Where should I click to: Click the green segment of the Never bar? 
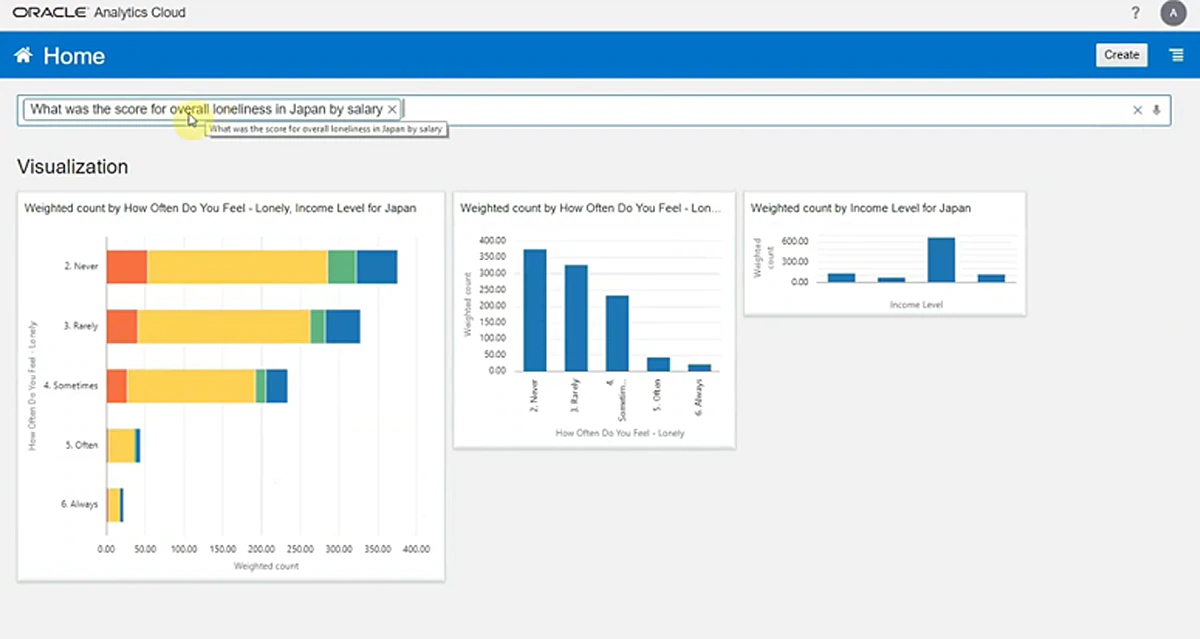[x=341, y=267]
